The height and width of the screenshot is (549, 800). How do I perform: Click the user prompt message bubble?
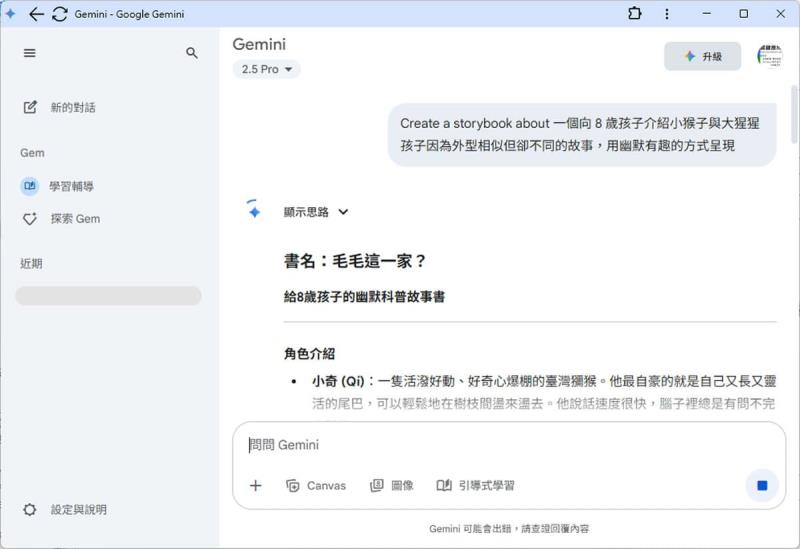point(582,135)
